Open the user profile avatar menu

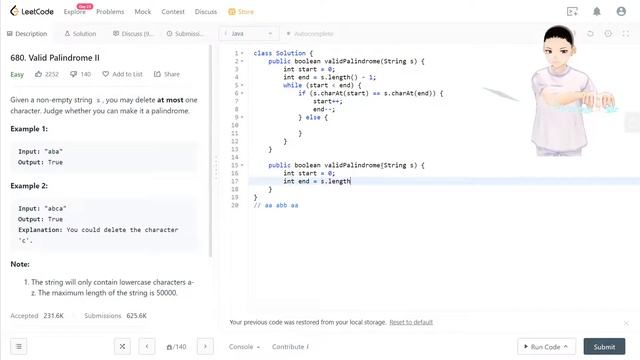click(621, 11)
